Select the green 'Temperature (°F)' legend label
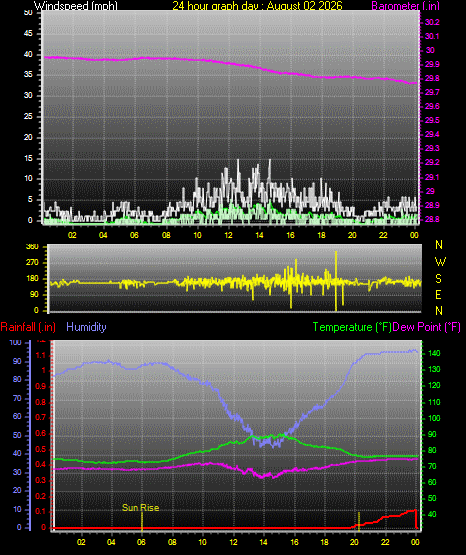The image size is (466, 555). point(352,327)
